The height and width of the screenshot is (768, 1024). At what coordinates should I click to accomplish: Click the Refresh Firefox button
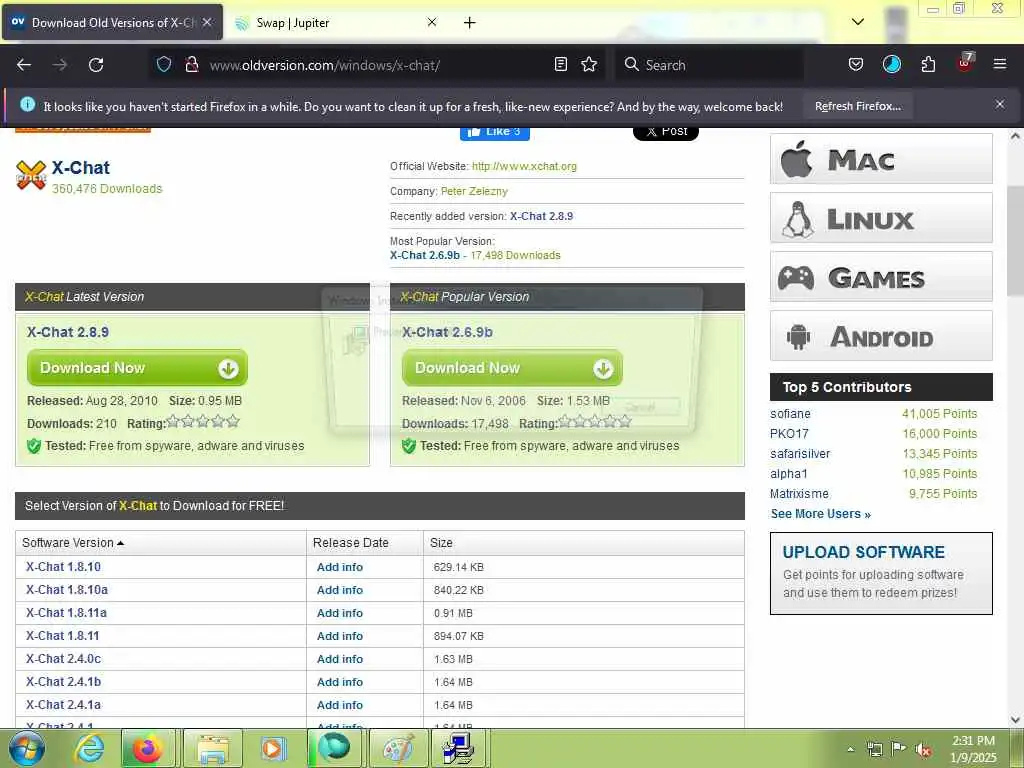(857, 106)
